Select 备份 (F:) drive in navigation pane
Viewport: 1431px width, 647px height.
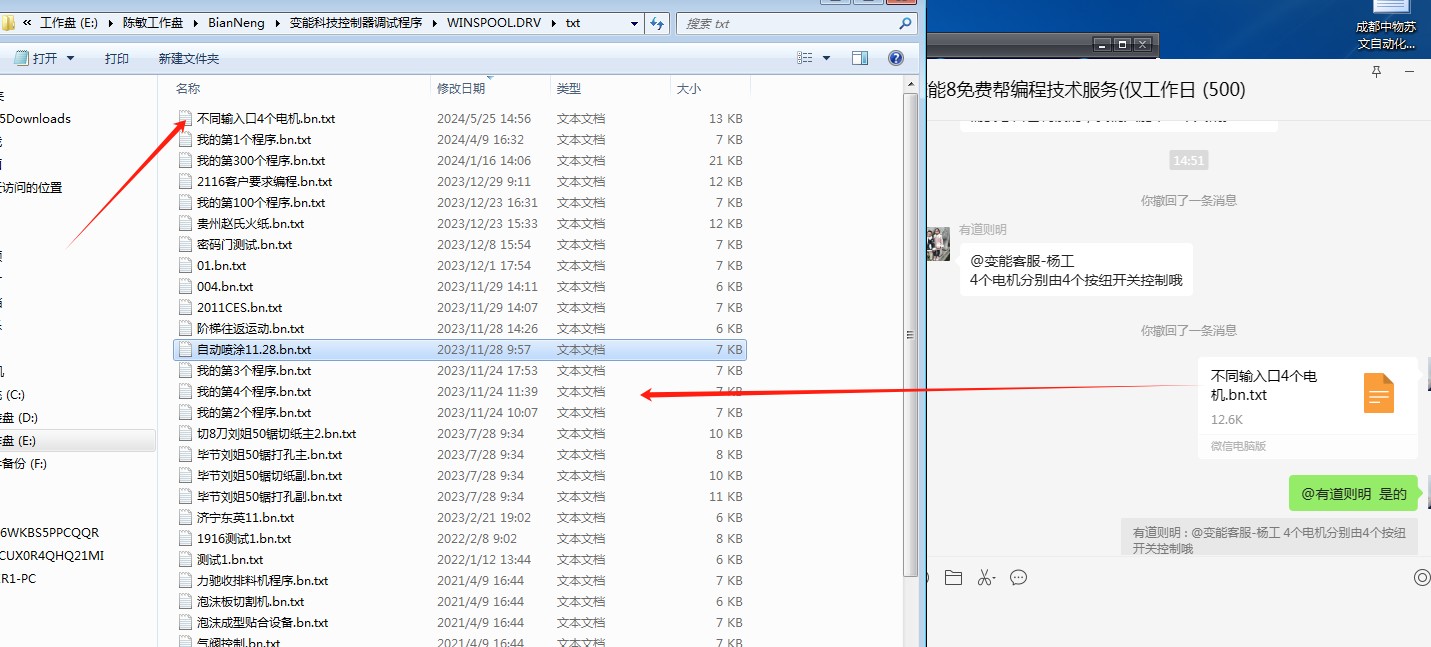[23, 463]
